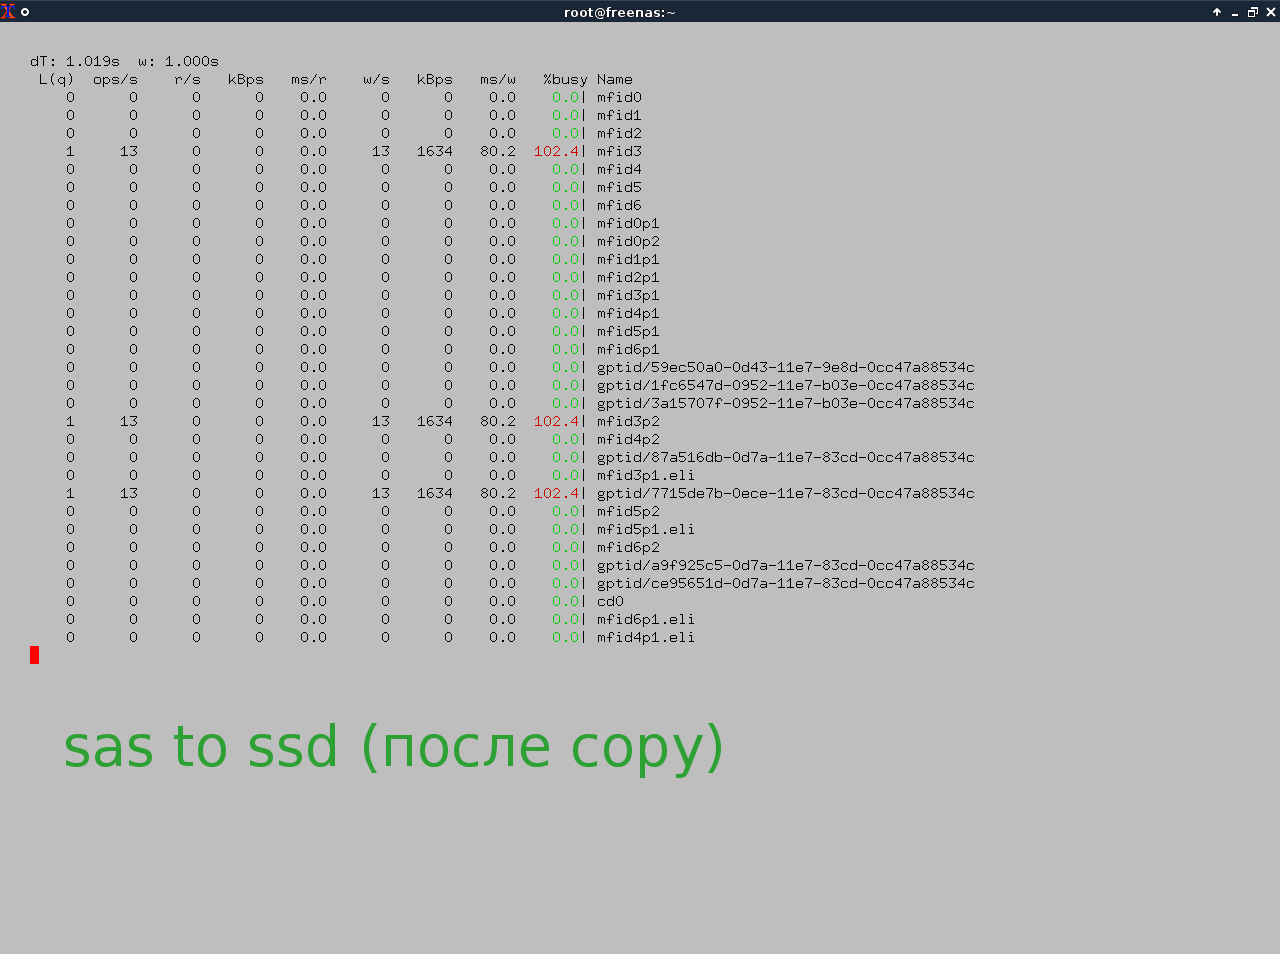This screenshot has width=1280, height=954.
Task: Select the mfid6p1.eli device name
Action: [x=646, y=619]
